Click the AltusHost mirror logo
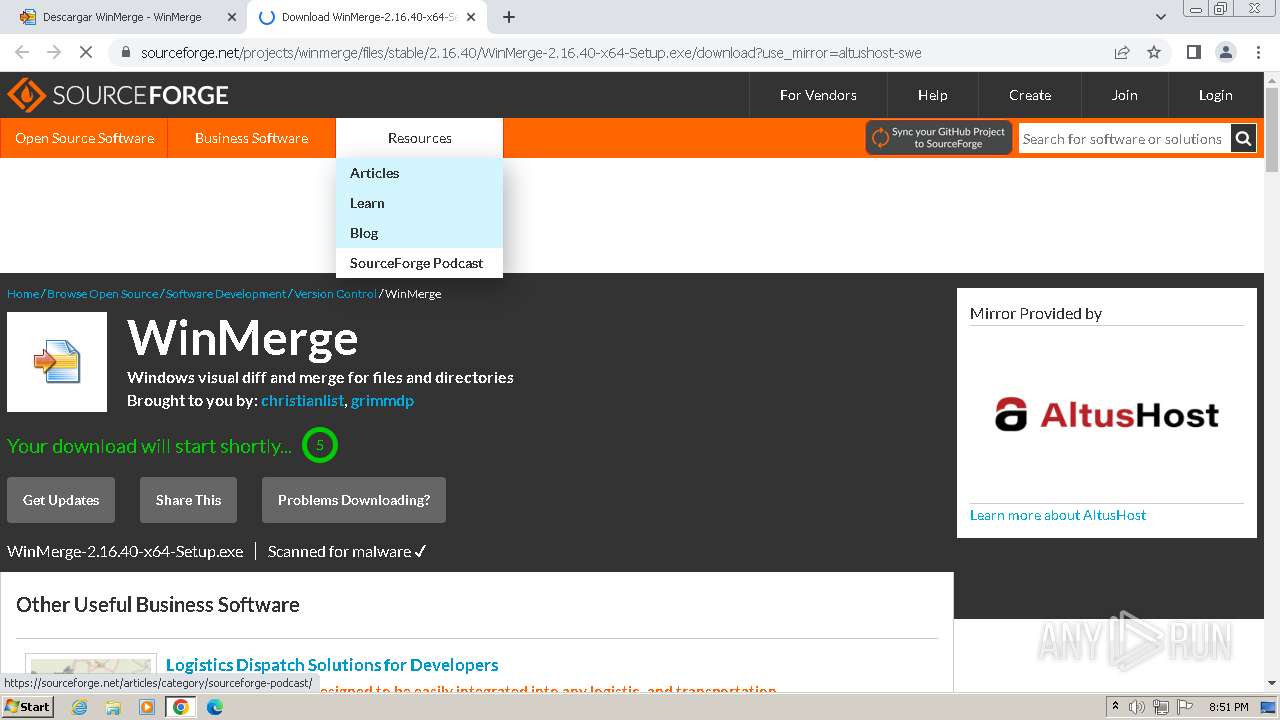 tap(1106, 414)
